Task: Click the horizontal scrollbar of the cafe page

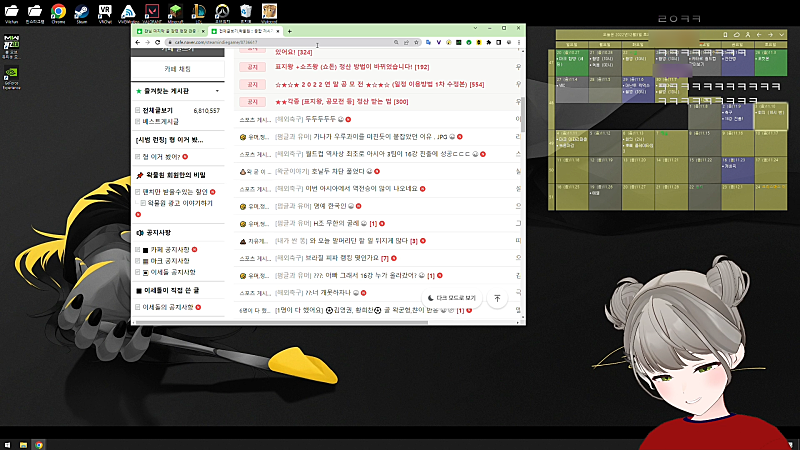Action: 280,322
